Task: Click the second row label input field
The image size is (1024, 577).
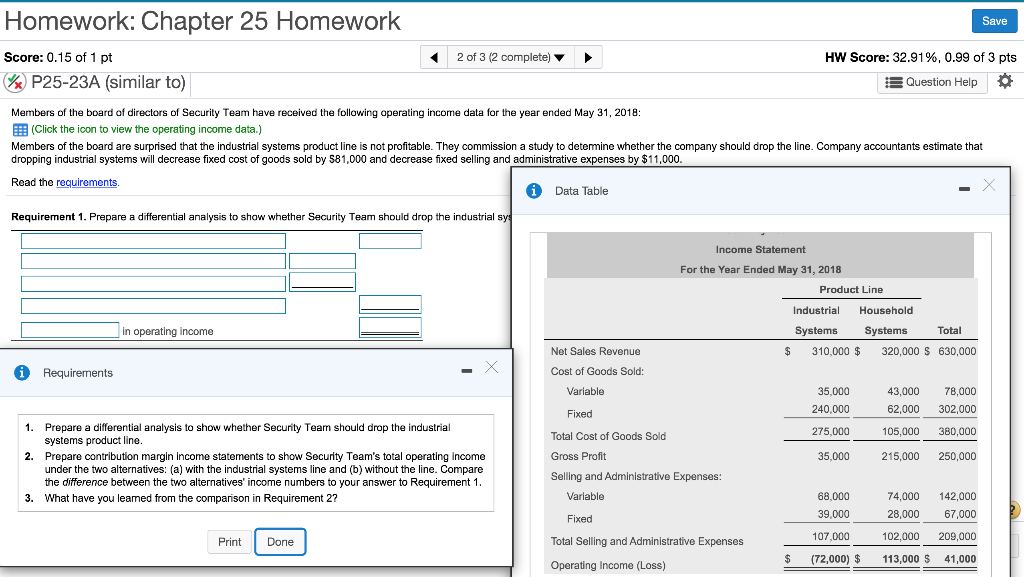Action: click(153, 261)
